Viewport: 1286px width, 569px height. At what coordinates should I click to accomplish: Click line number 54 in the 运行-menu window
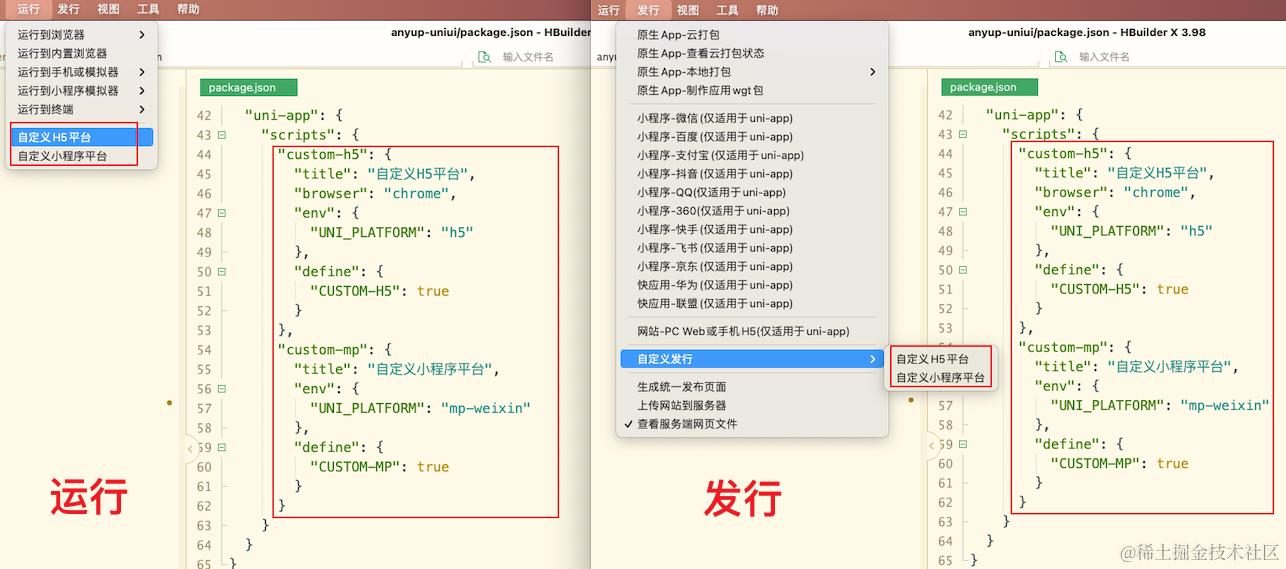point(204,350)
